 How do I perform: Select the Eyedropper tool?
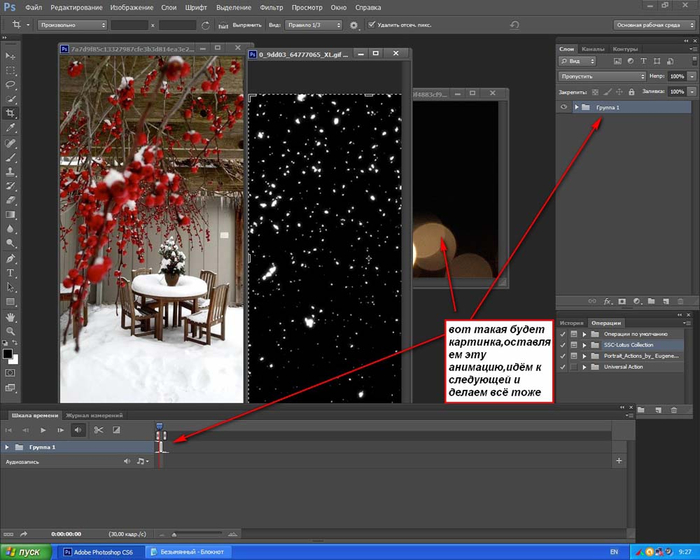tap(10, 128)
